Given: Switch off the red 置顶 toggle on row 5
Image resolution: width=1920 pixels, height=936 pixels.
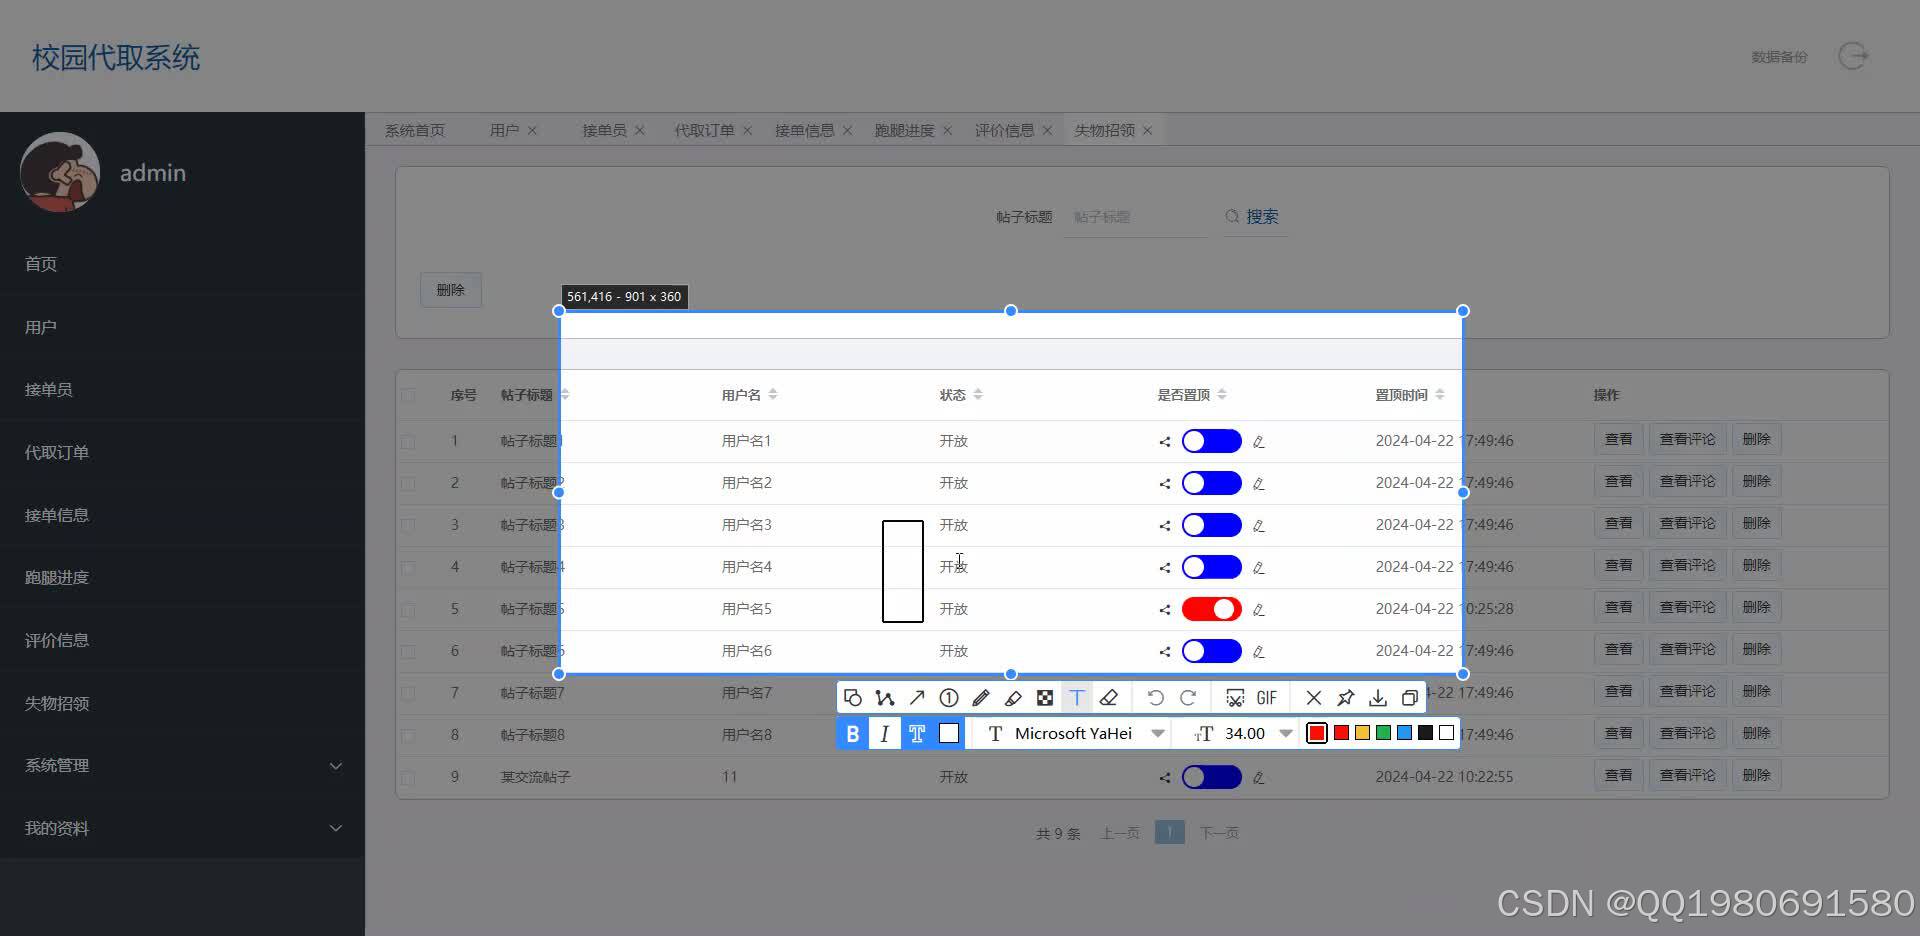Looking at the screenshot, I should tap(1211, 608).
